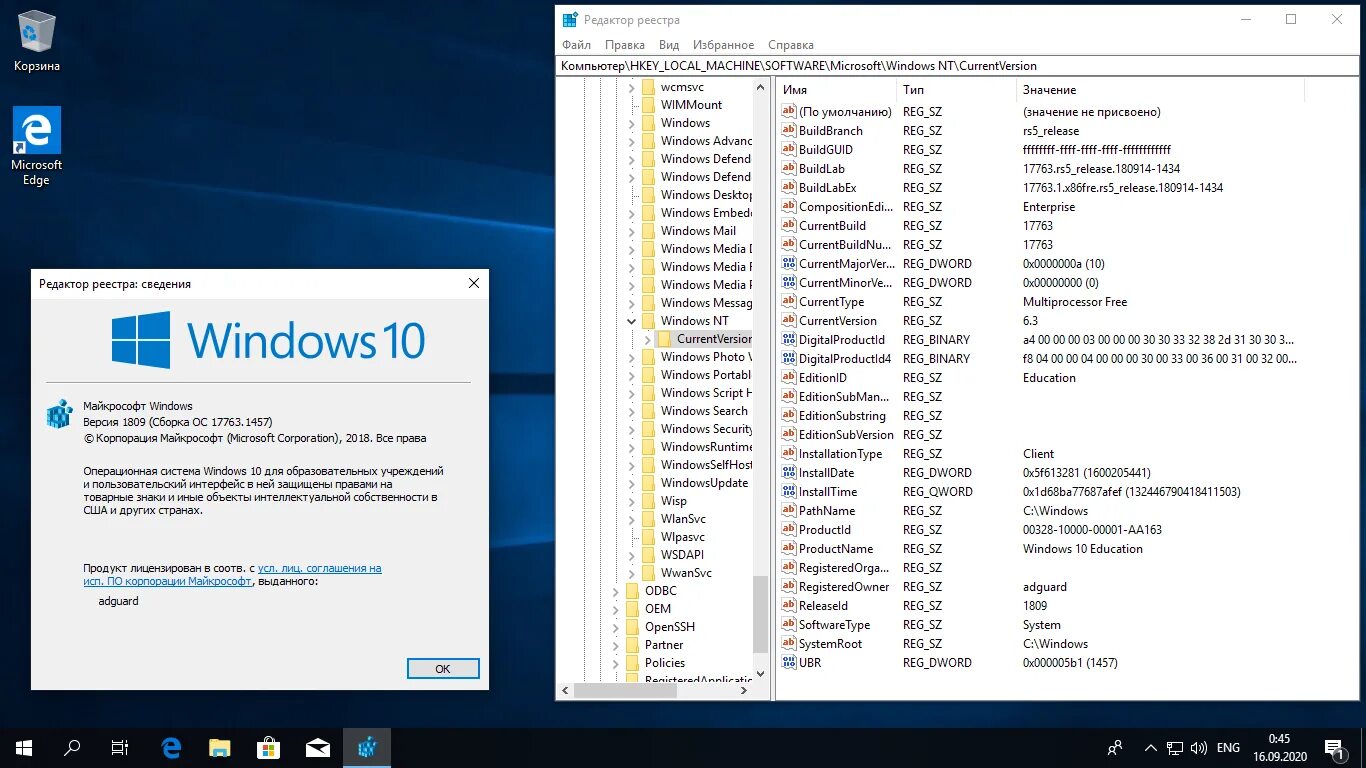Select the OpenSSH folder icon
Viewport: 1366px width, 768px height.
tap(632, 627)
